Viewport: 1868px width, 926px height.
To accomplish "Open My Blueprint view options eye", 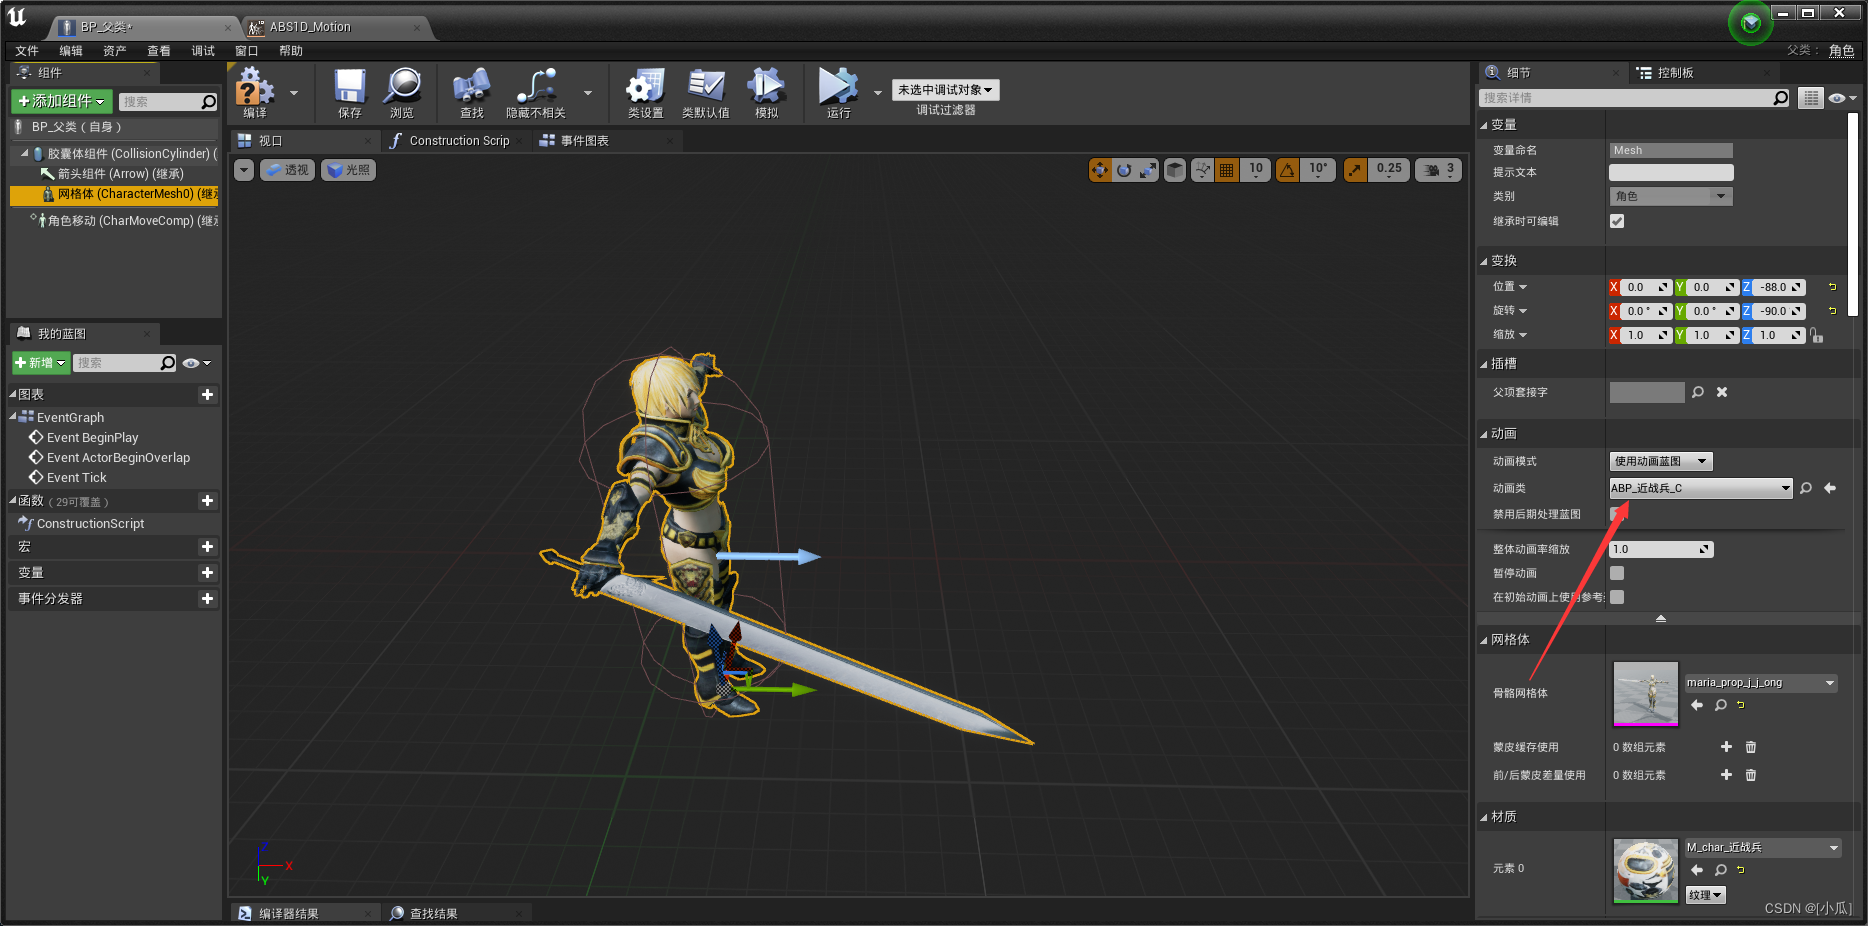I will (196, 363).
